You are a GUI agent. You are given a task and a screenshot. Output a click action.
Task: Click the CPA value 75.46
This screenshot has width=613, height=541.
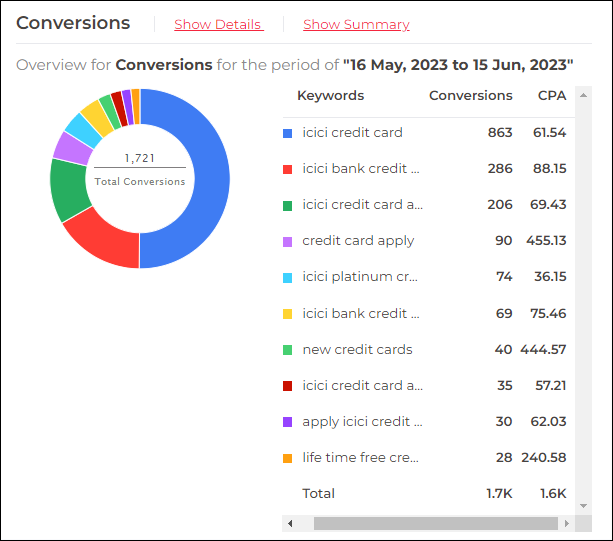tap(548, 313)
